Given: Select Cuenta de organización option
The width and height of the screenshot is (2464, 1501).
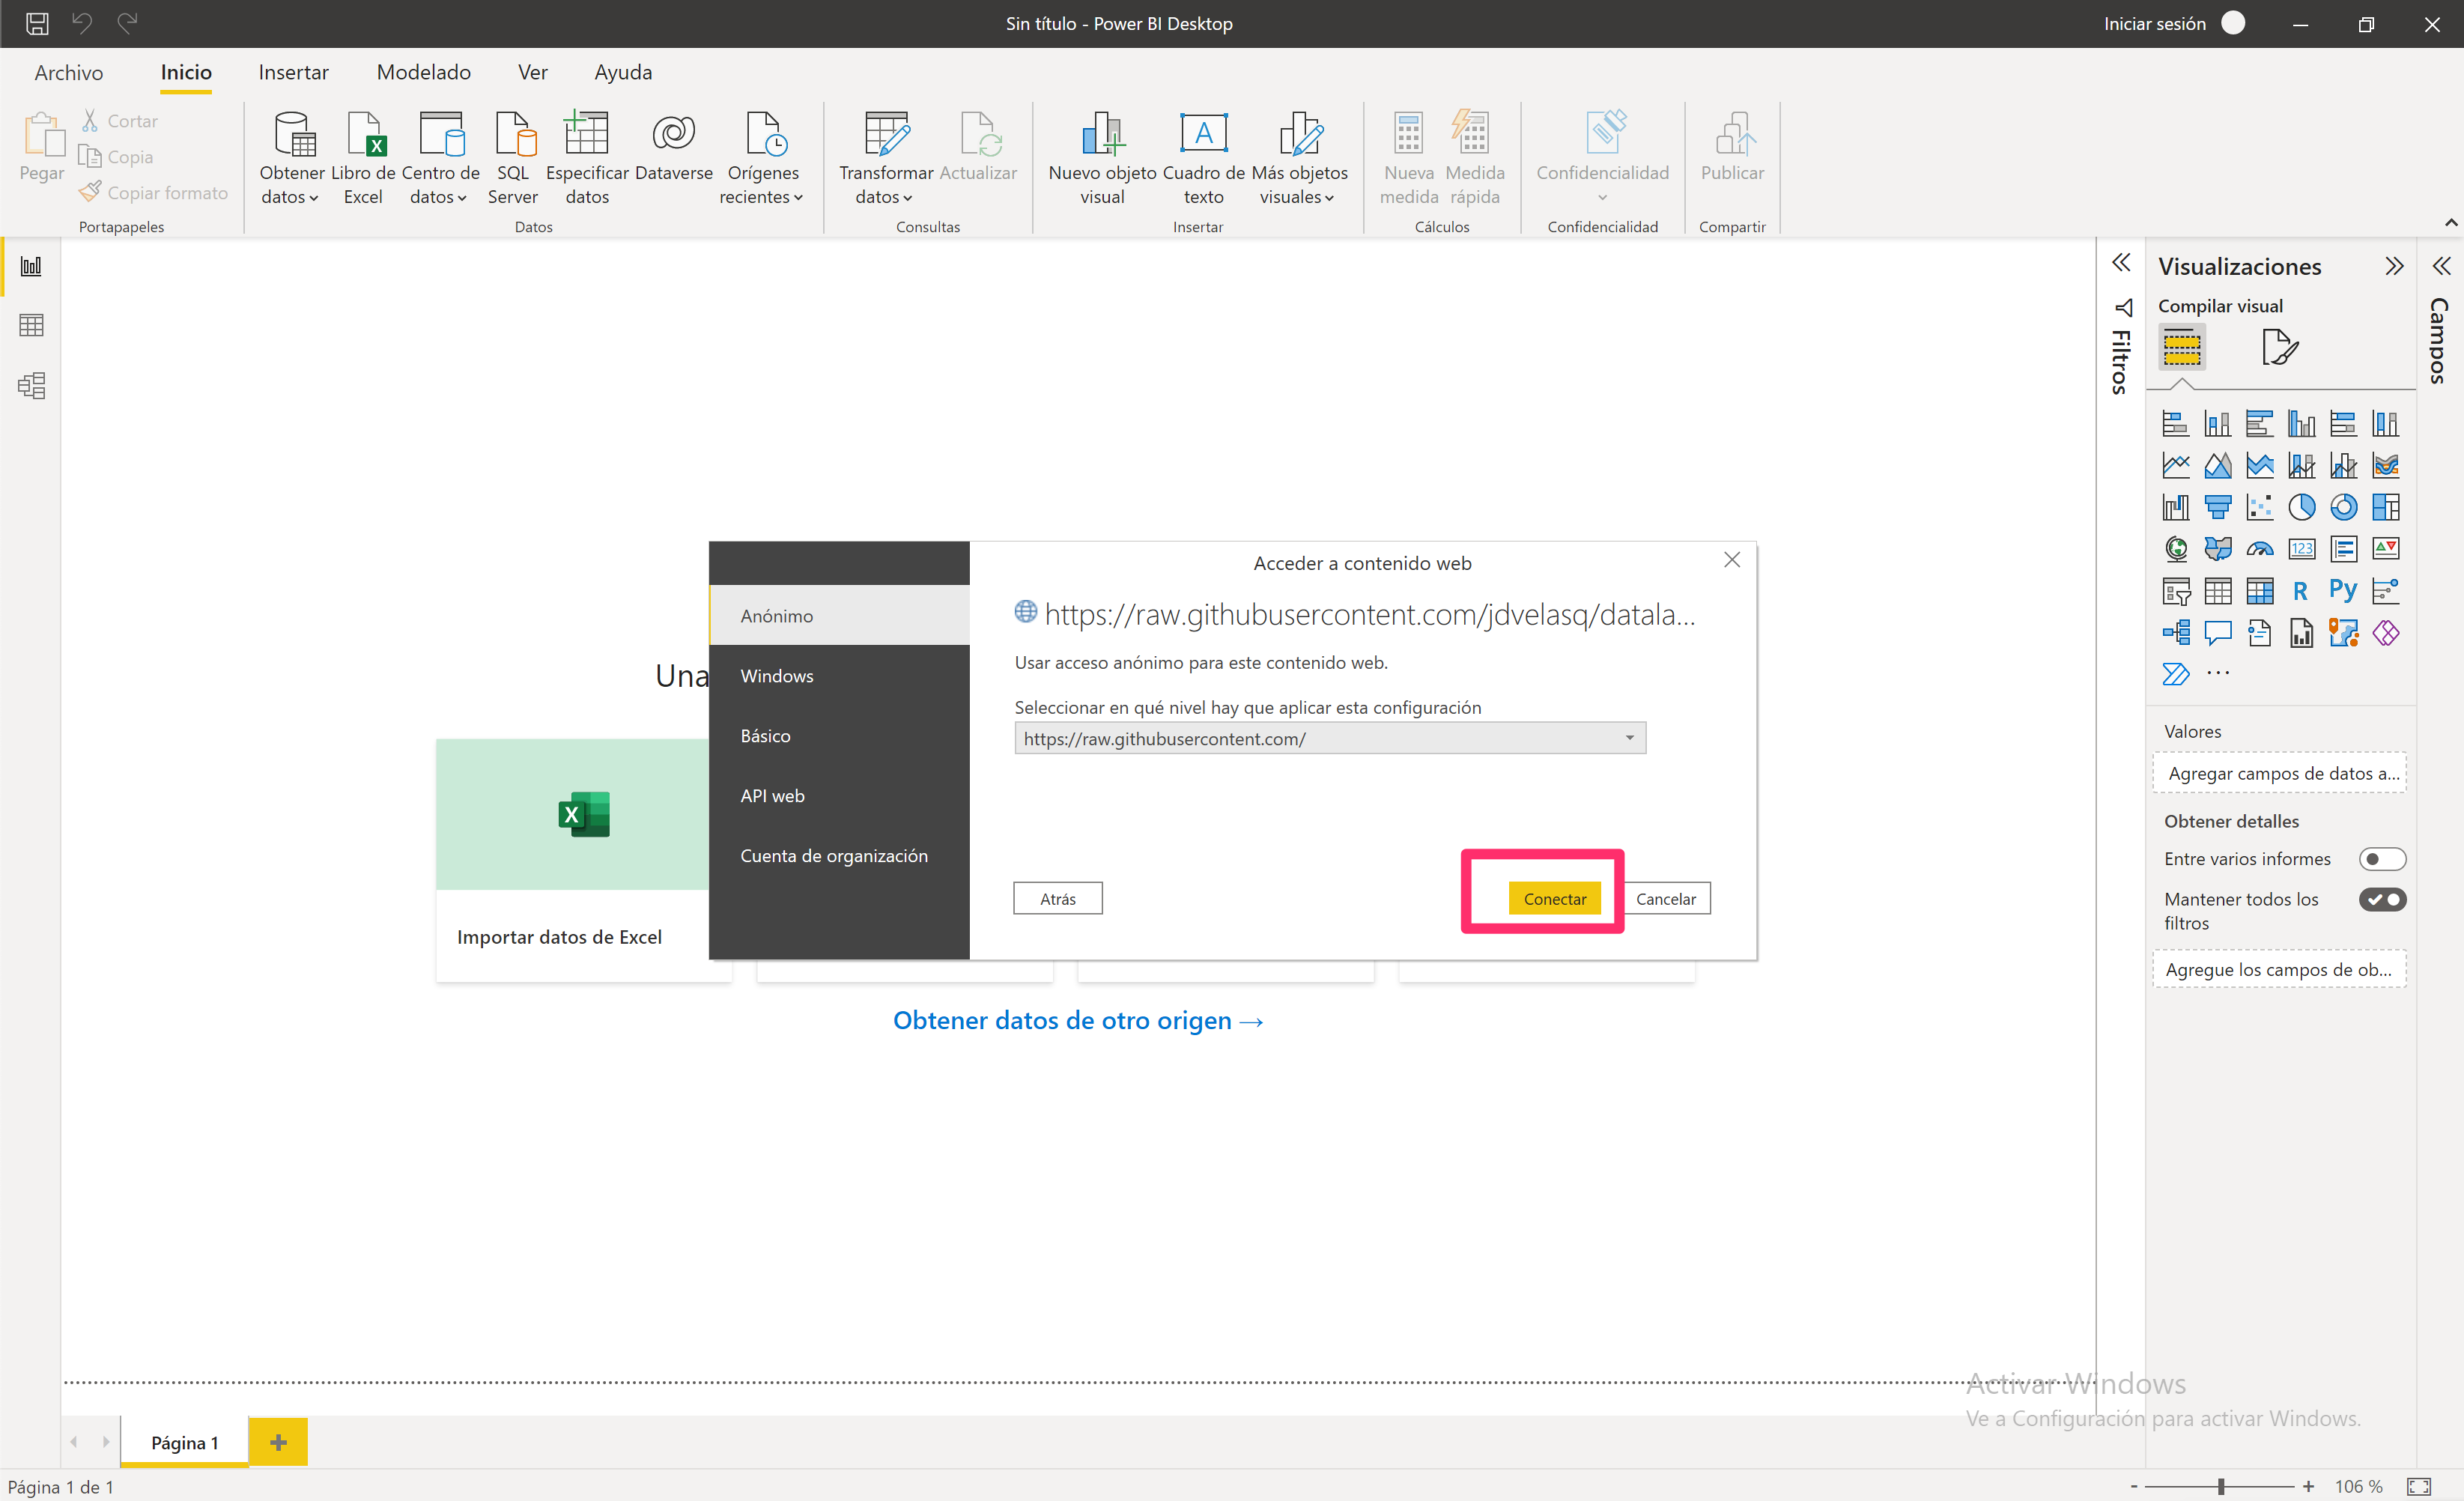Looking at the screenshot, I should tap(839, 856).
